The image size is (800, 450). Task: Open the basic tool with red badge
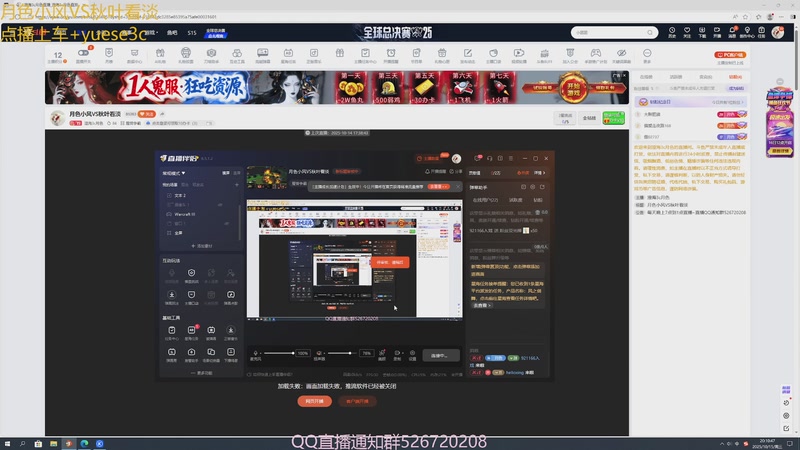click(x=191, y=330)
